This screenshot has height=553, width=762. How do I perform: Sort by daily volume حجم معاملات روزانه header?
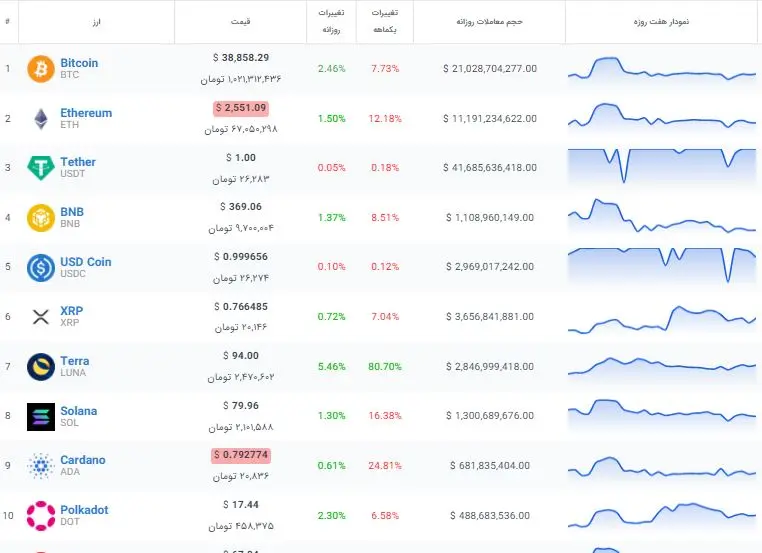[x=489, y=21]
